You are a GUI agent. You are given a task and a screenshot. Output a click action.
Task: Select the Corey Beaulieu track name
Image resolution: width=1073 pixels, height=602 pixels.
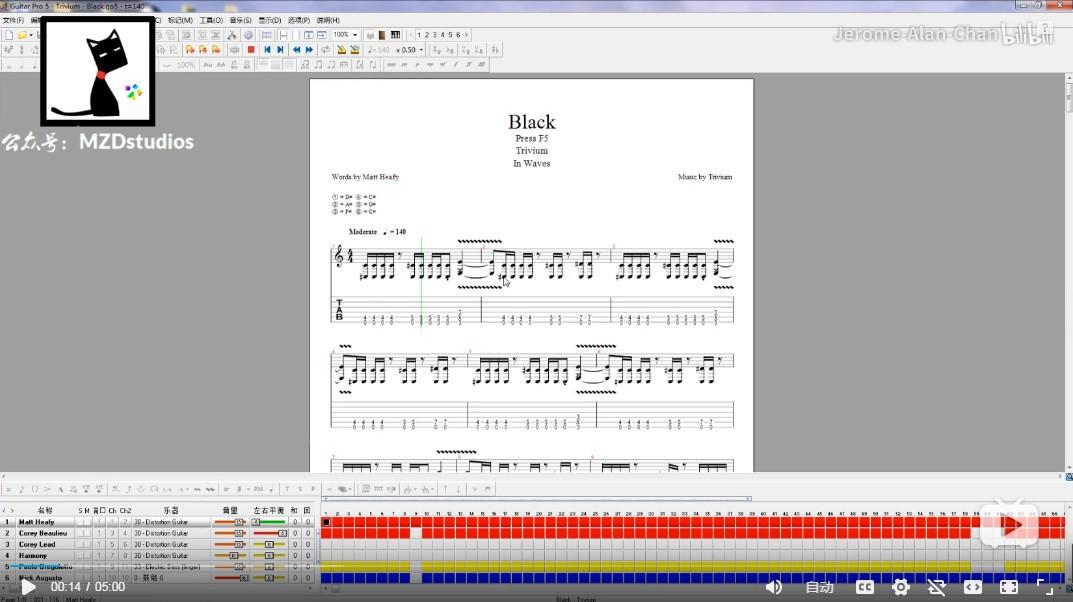(x=42, y=533)
